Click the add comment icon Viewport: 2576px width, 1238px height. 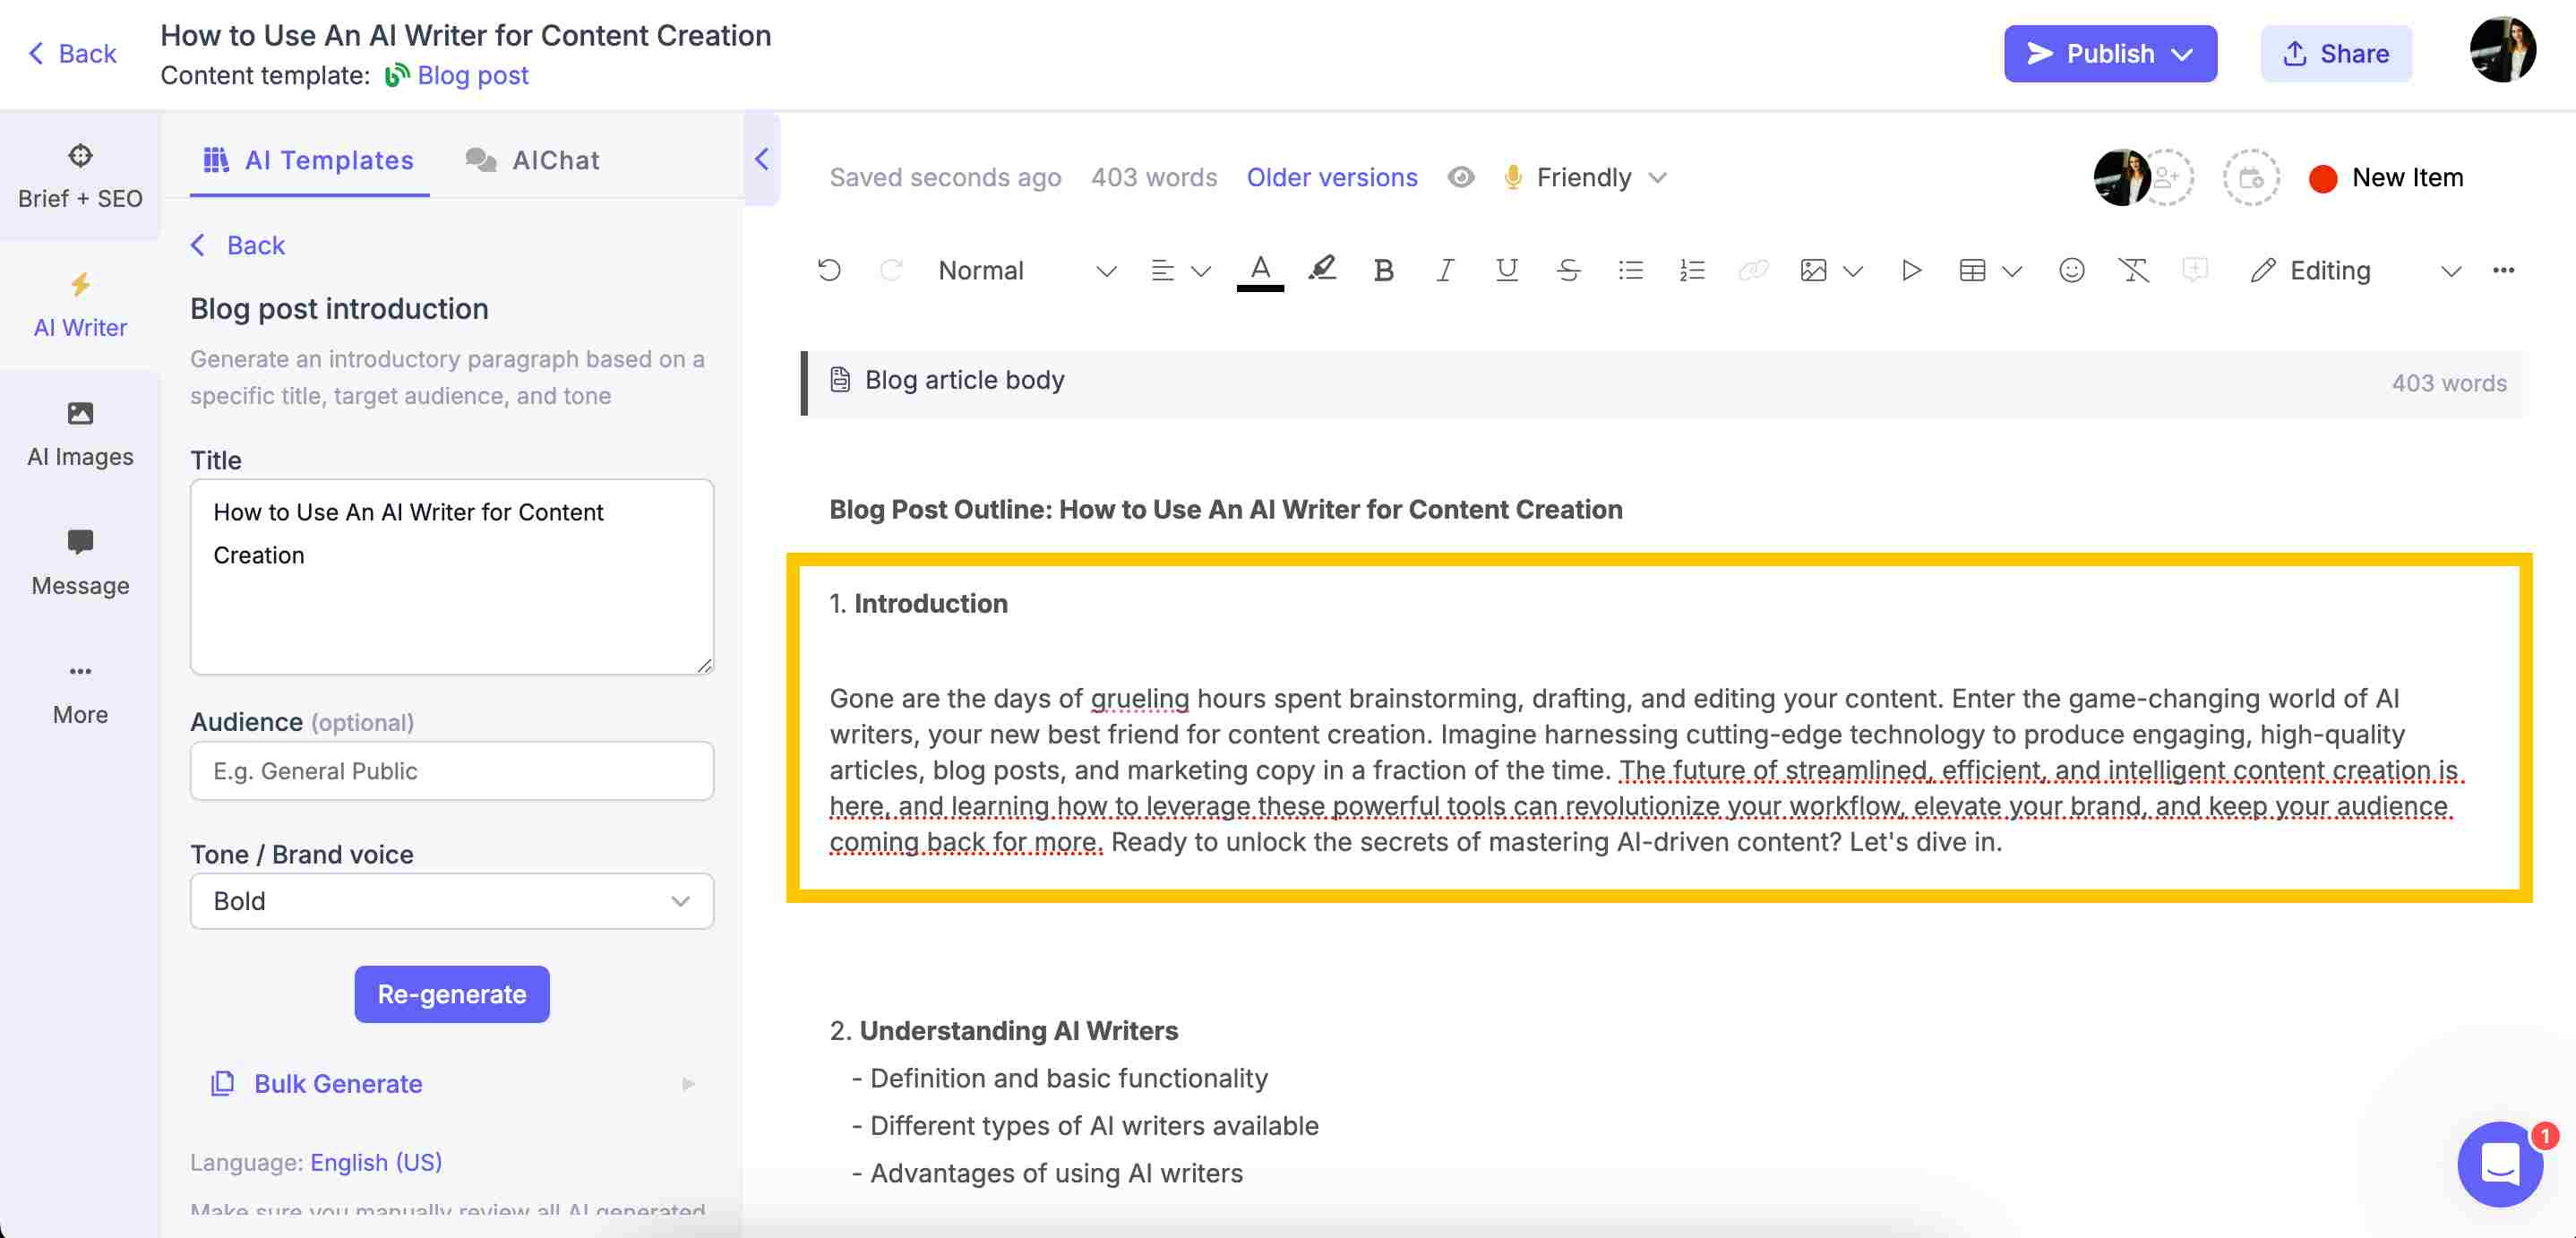click(x=2194, y=270)
